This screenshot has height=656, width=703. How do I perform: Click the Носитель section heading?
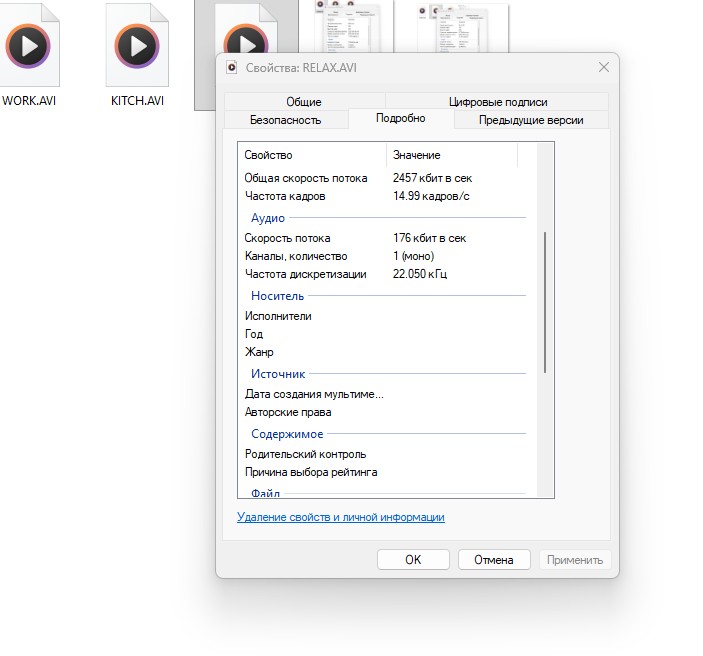pyautogui.click(x=277, y=296)
